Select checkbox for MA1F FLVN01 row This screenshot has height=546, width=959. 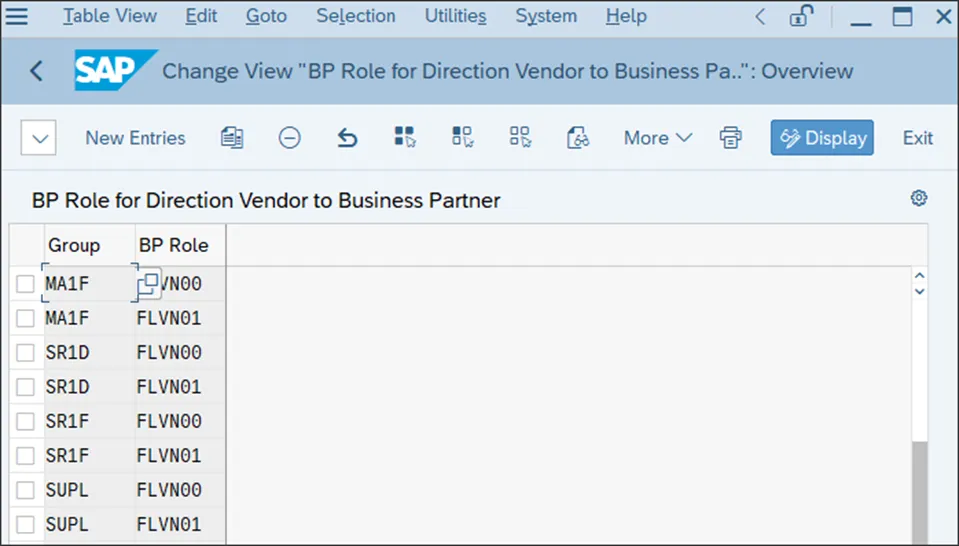click(x=25, y=318)
